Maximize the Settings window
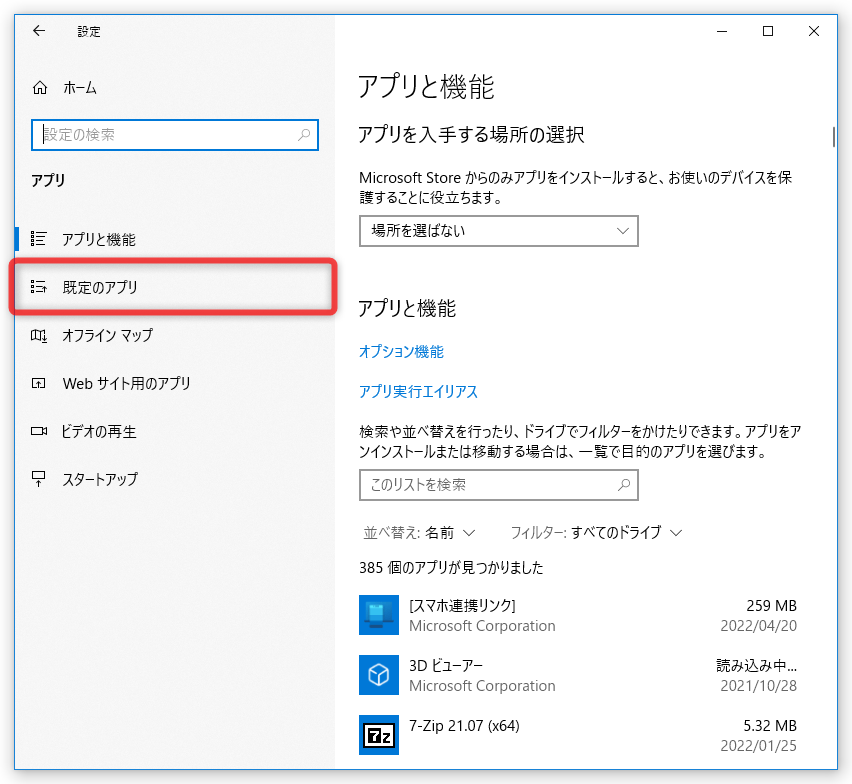Image resolution: width=852 pixels, height=784 pixels. pos(768,32)
